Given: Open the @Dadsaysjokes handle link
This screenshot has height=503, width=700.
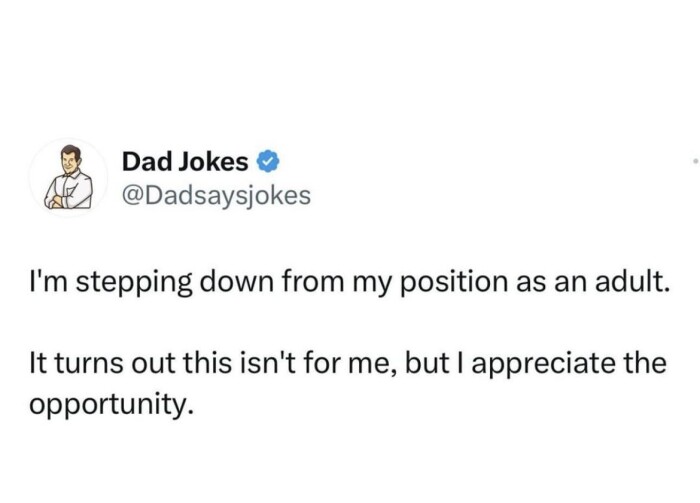Looking at the screenshot, I should pos(216,194).
